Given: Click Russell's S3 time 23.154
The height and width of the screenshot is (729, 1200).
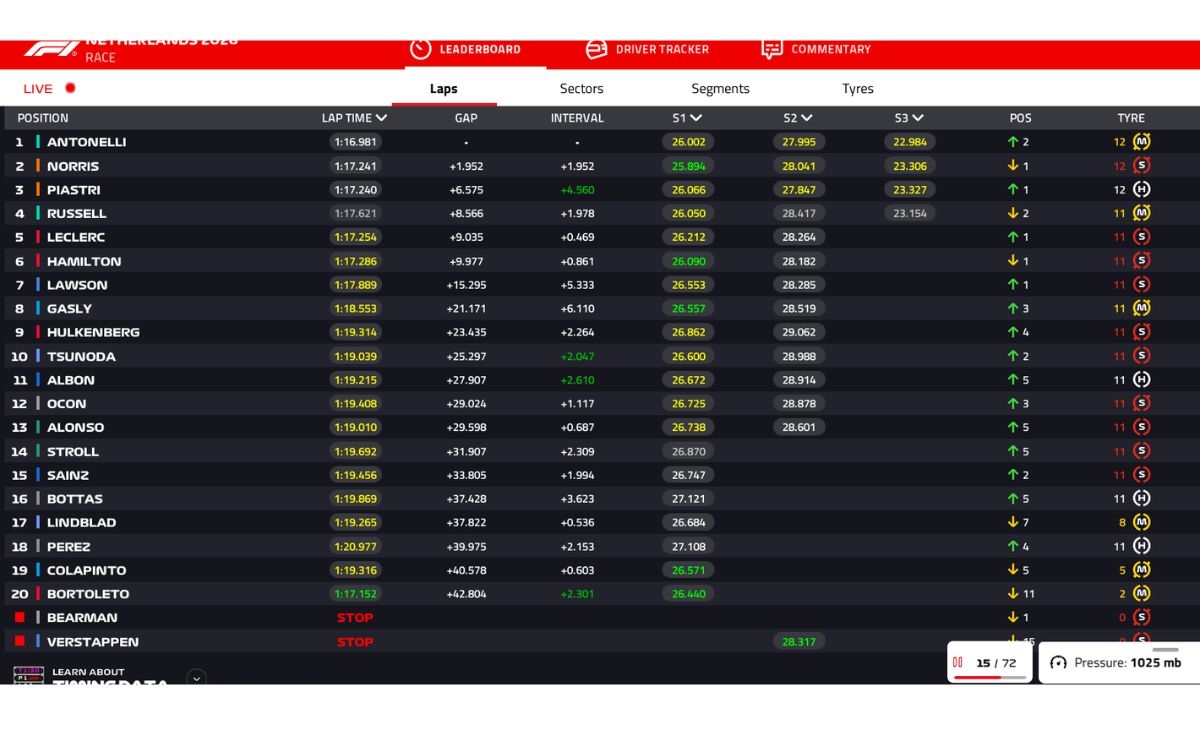Looking at the screenshot, I should (909, 213).
